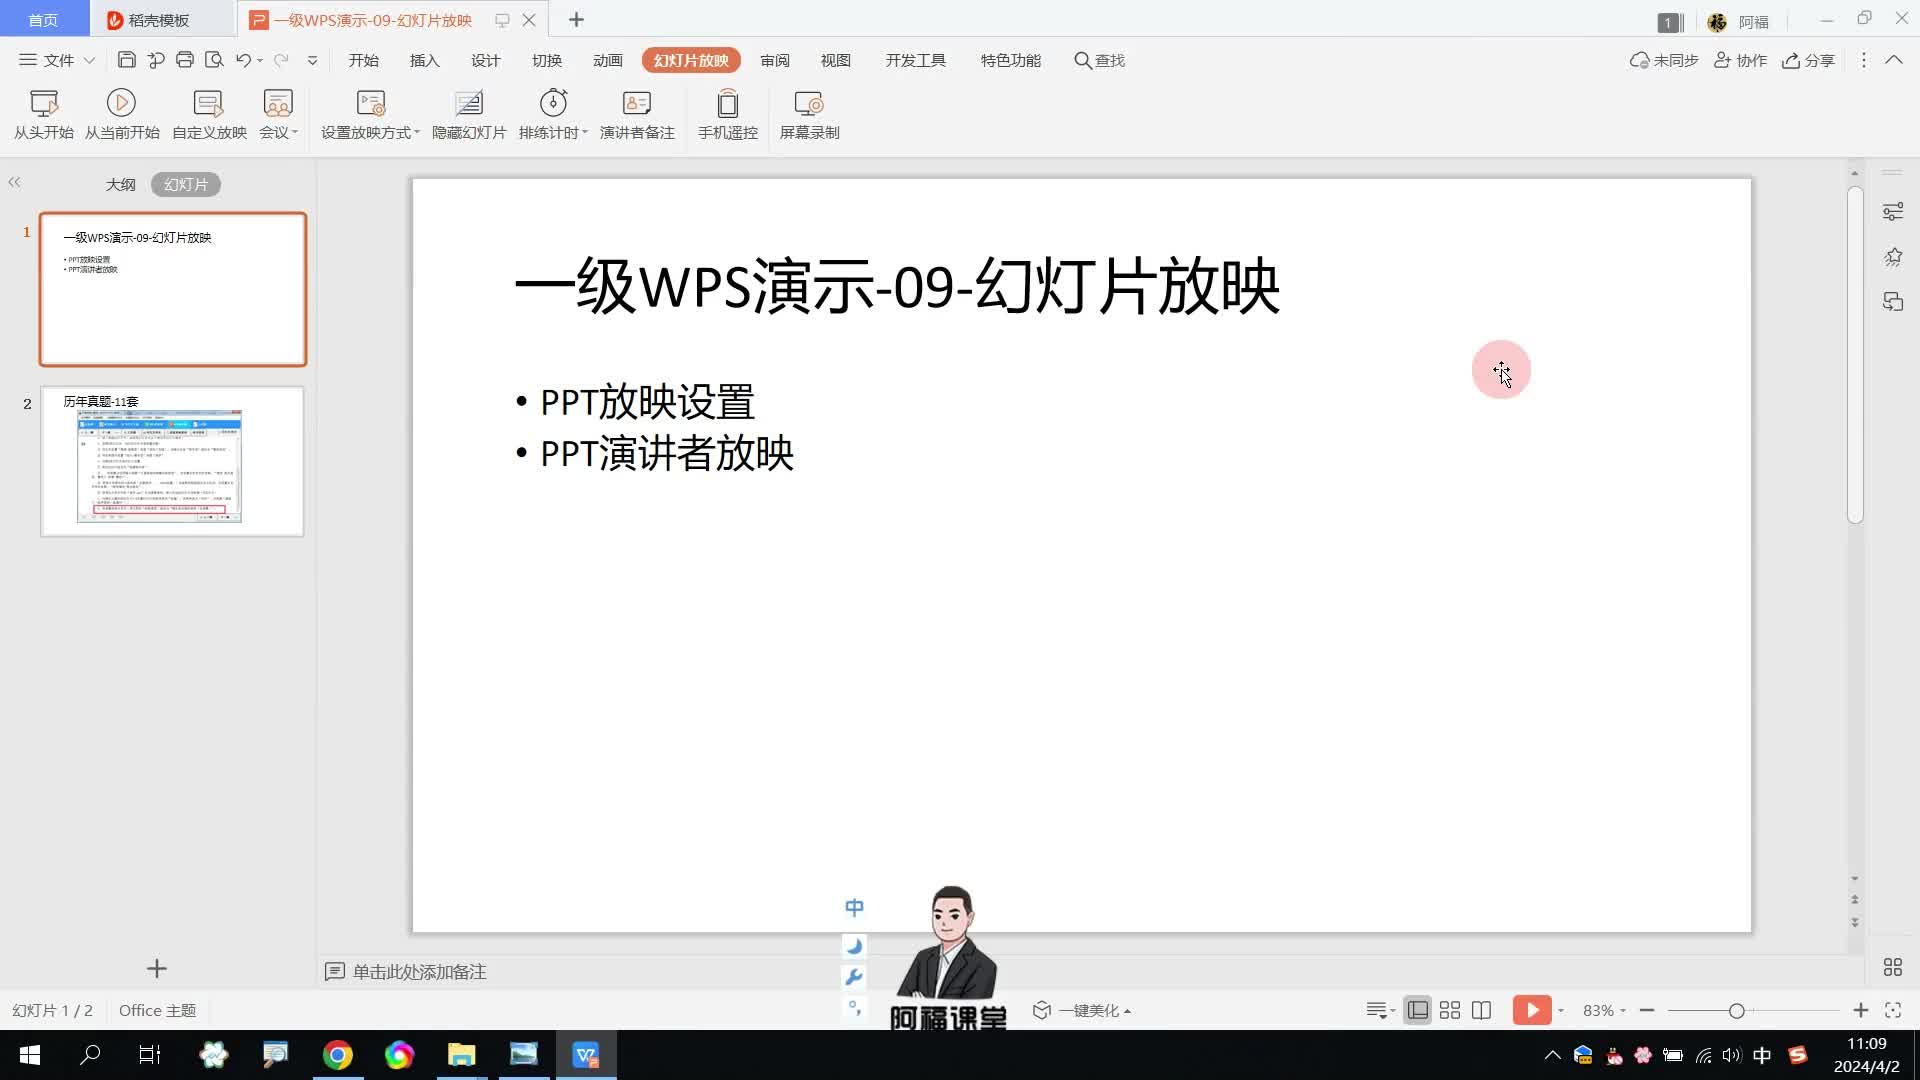
Task: Click the 从头开始 slideshow icon
Action: (43, 104)
